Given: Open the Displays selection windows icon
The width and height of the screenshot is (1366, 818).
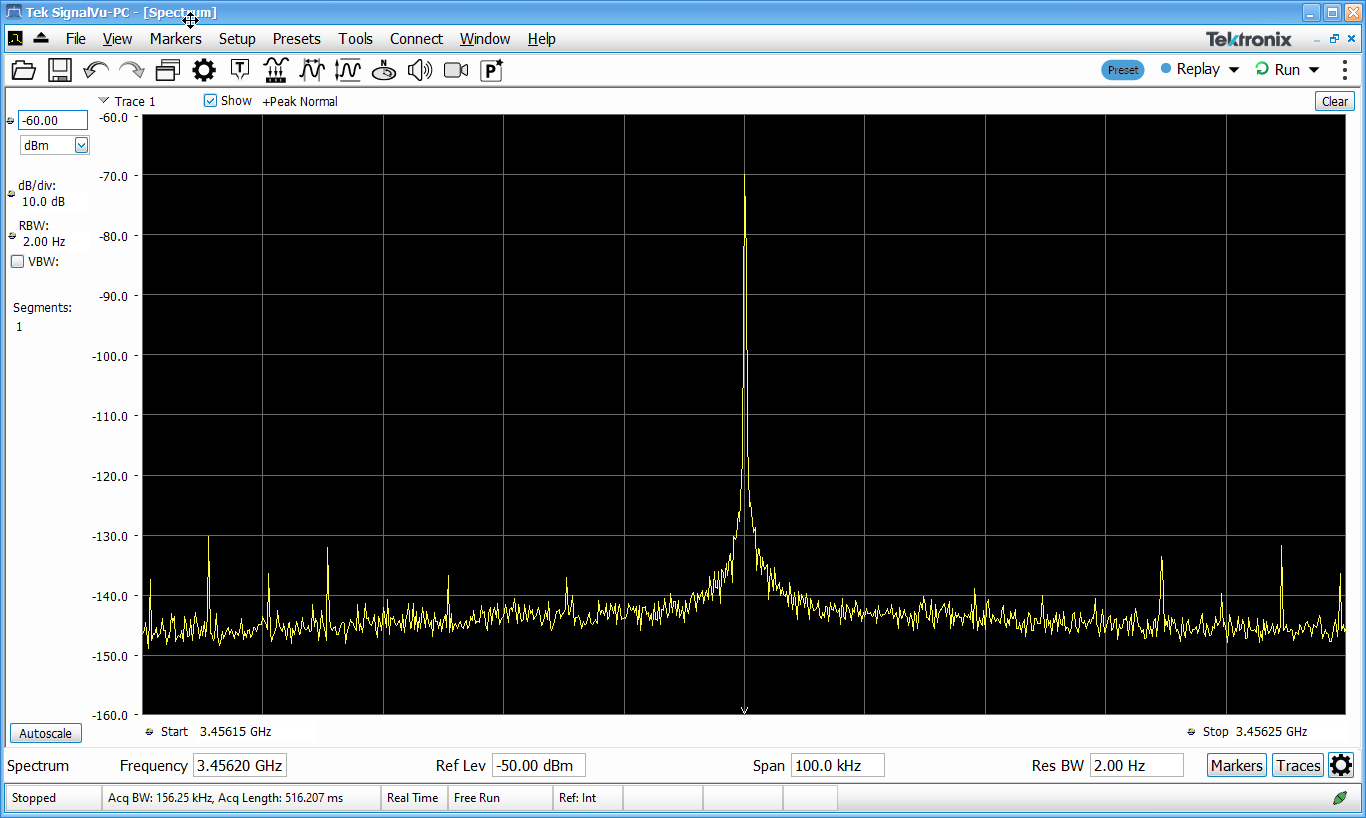Looking at the screenshot, I should [x=167, y=70].
